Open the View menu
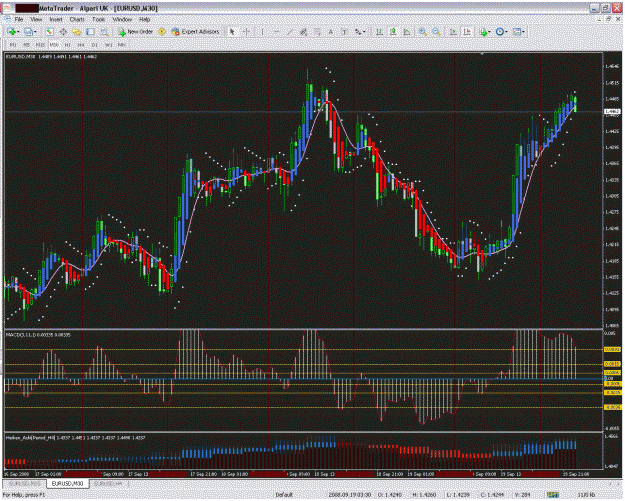This screenshot has height=501, width=625. [x=36, y=19]
